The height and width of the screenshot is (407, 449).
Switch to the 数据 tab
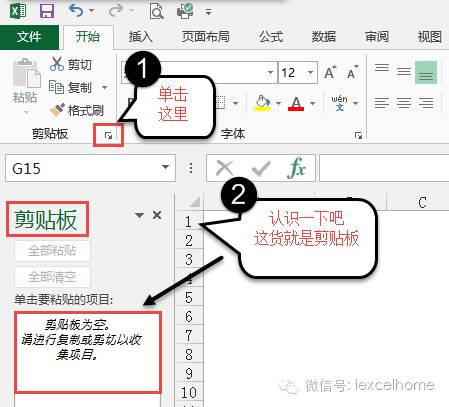324,37
